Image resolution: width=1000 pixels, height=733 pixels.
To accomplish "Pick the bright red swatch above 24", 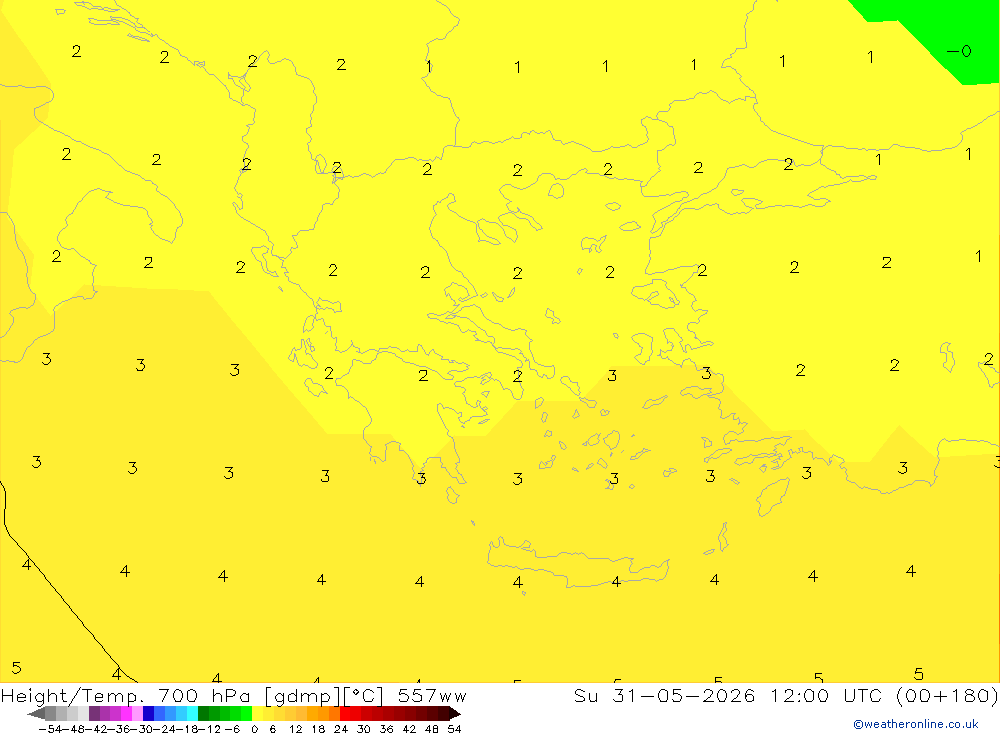I will pyautogui.click(x=345, y=713).
